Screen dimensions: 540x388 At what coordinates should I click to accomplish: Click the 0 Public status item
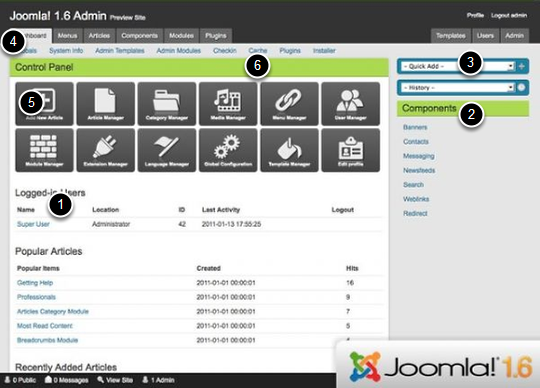(20, 380)
